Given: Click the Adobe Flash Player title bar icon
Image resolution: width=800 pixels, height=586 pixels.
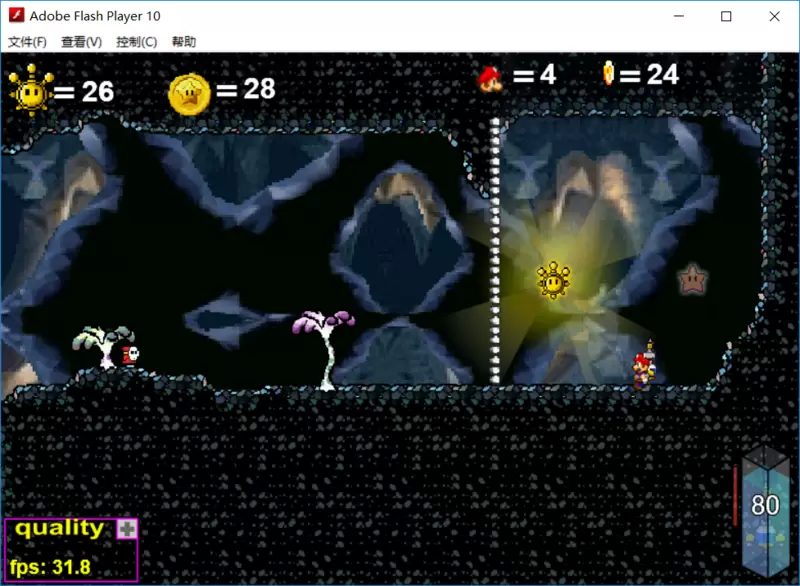Looking at the screenshot, I should pos(16,15).
